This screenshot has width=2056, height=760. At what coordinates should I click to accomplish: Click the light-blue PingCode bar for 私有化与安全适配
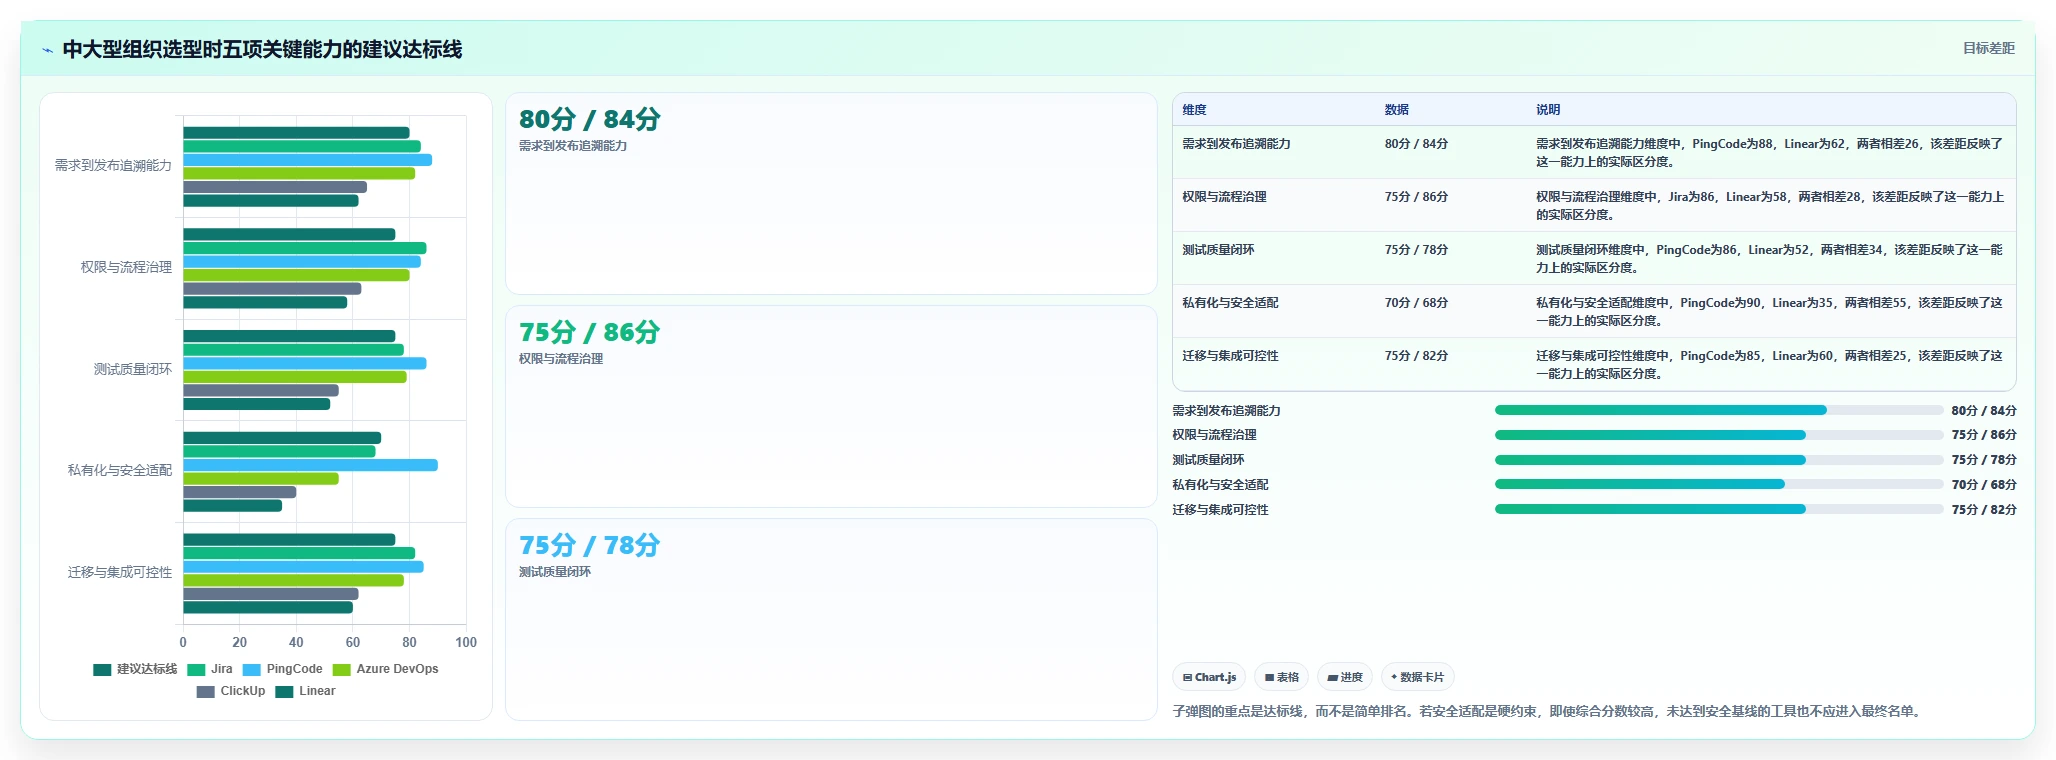(310, 465)
